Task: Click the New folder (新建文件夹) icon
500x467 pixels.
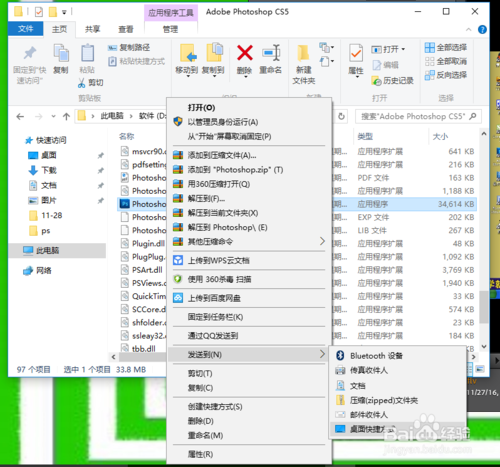Action: (303, 53)
